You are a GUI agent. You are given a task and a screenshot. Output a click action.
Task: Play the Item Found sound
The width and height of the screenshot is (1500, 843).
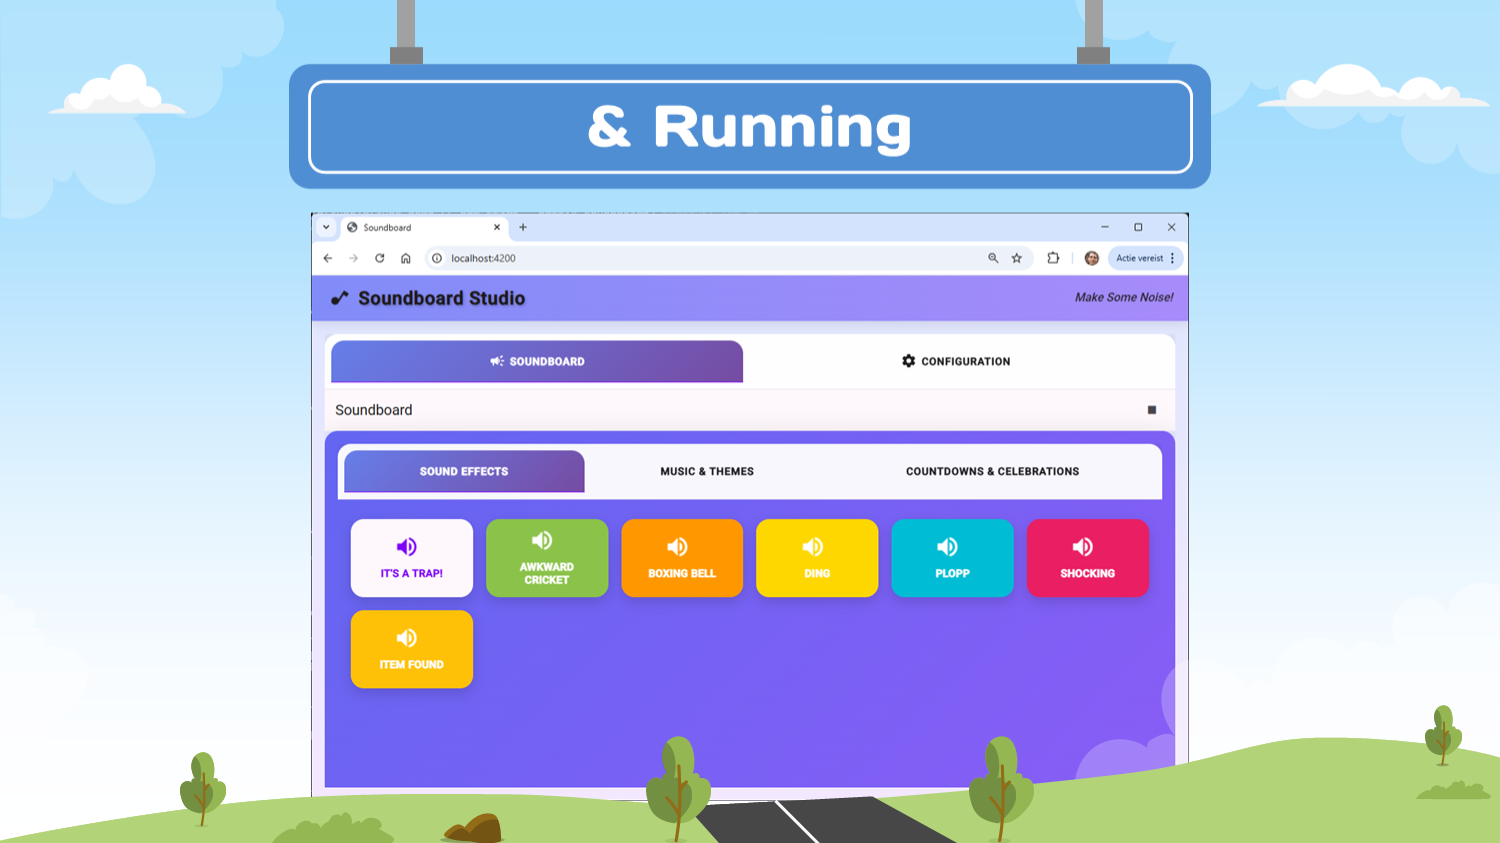411,649
